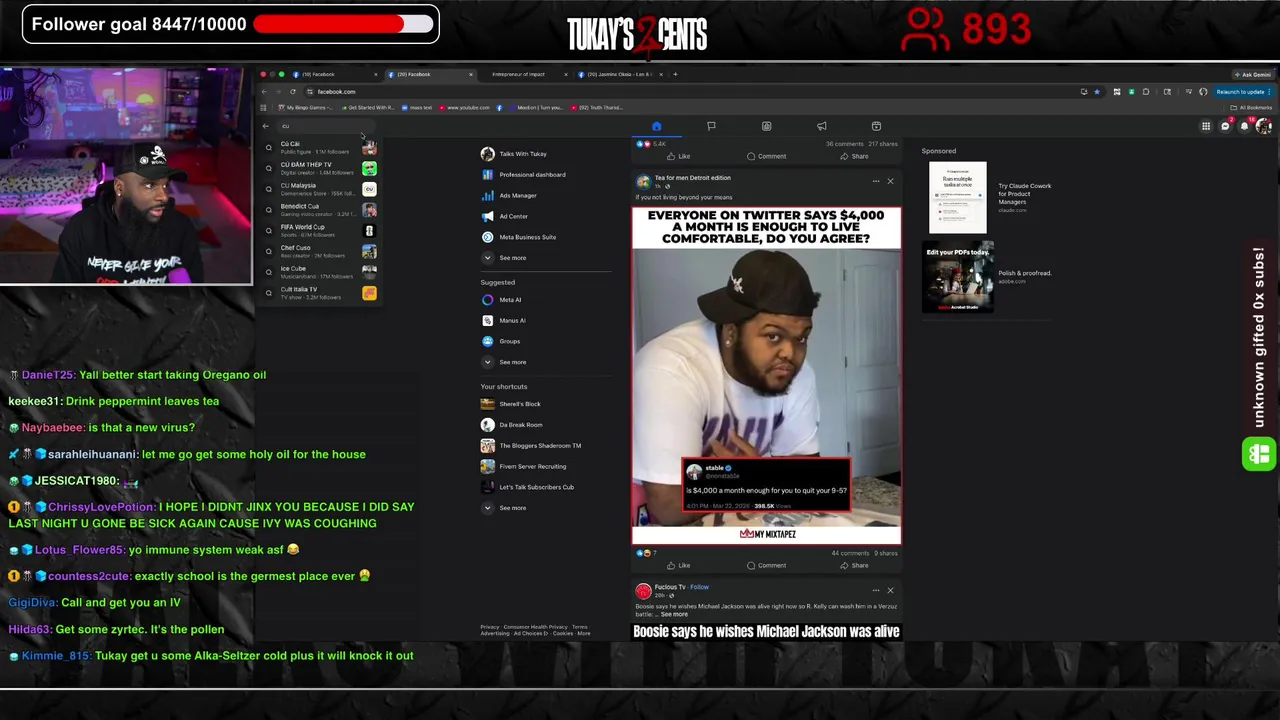The image size is (1280, 720).
Task: Open the Pages flag icon
Action: 711,126
